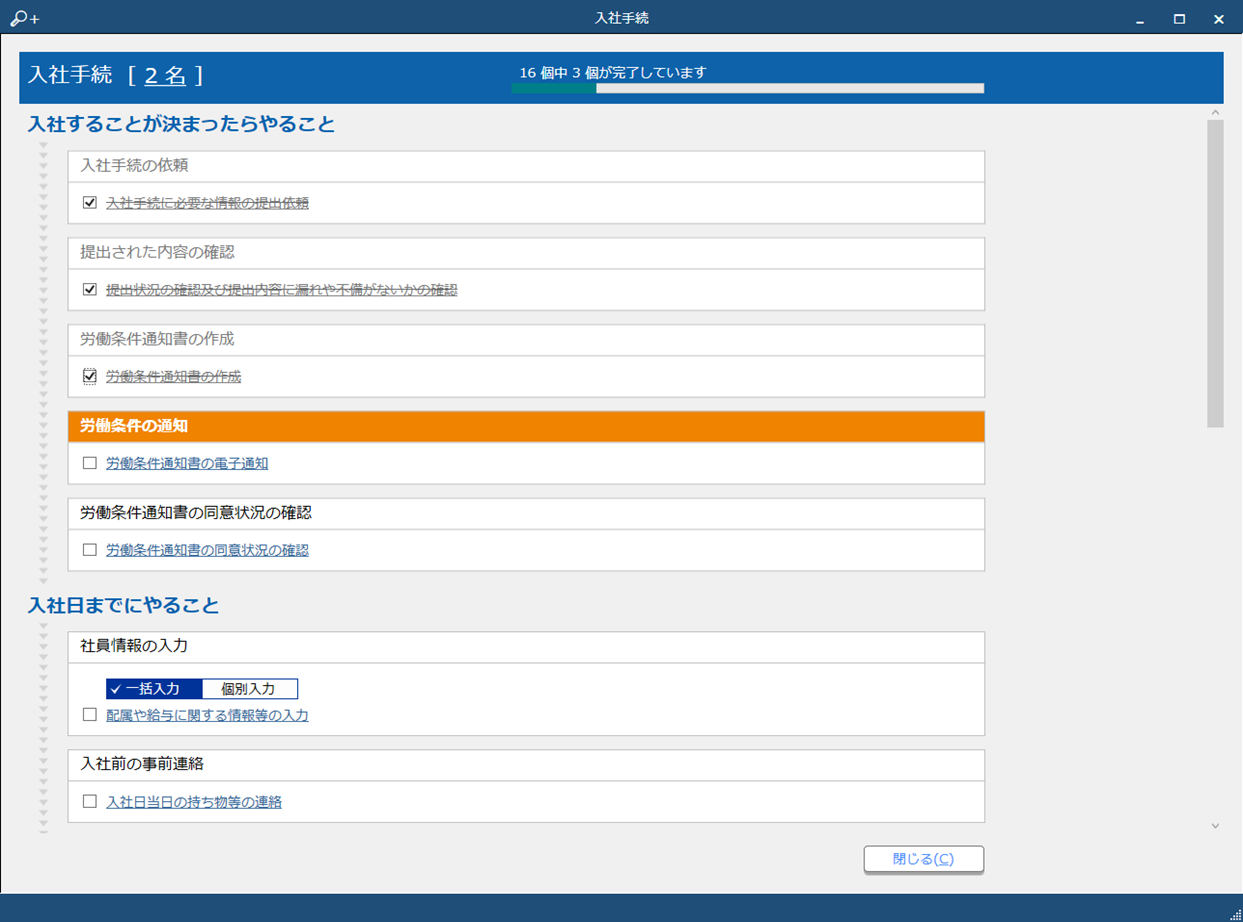1243x922 pixels.
Task: Open 入社日当日の持ち物等の連絡 link
Action: 194,802
